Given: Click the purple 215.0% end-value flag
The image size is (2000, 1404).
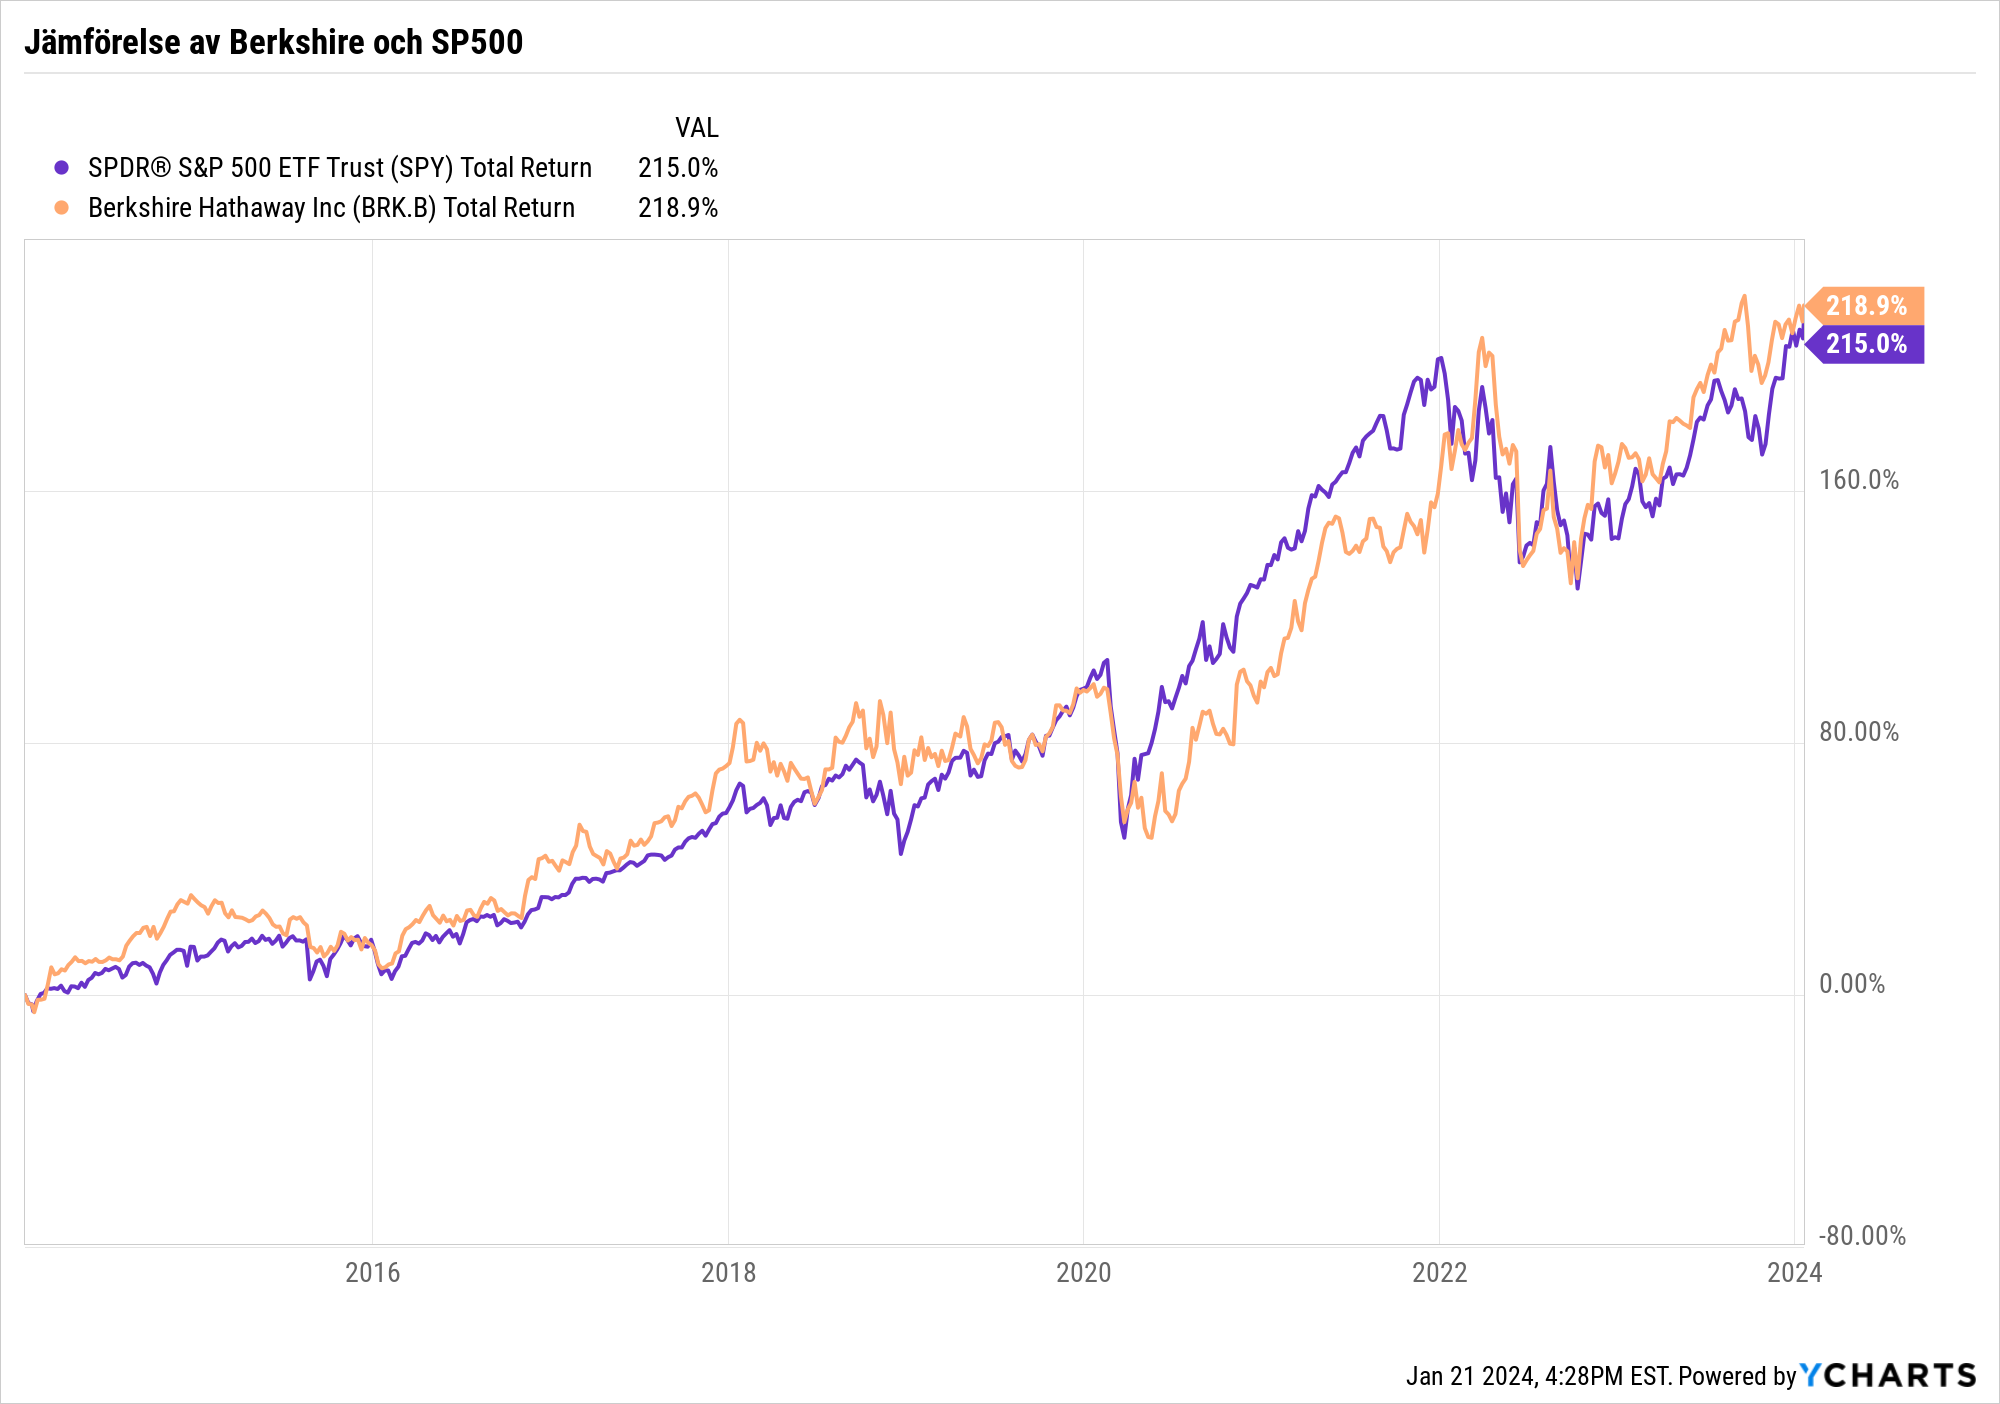Looking at the screenshot, I should tap(1866, 344).
